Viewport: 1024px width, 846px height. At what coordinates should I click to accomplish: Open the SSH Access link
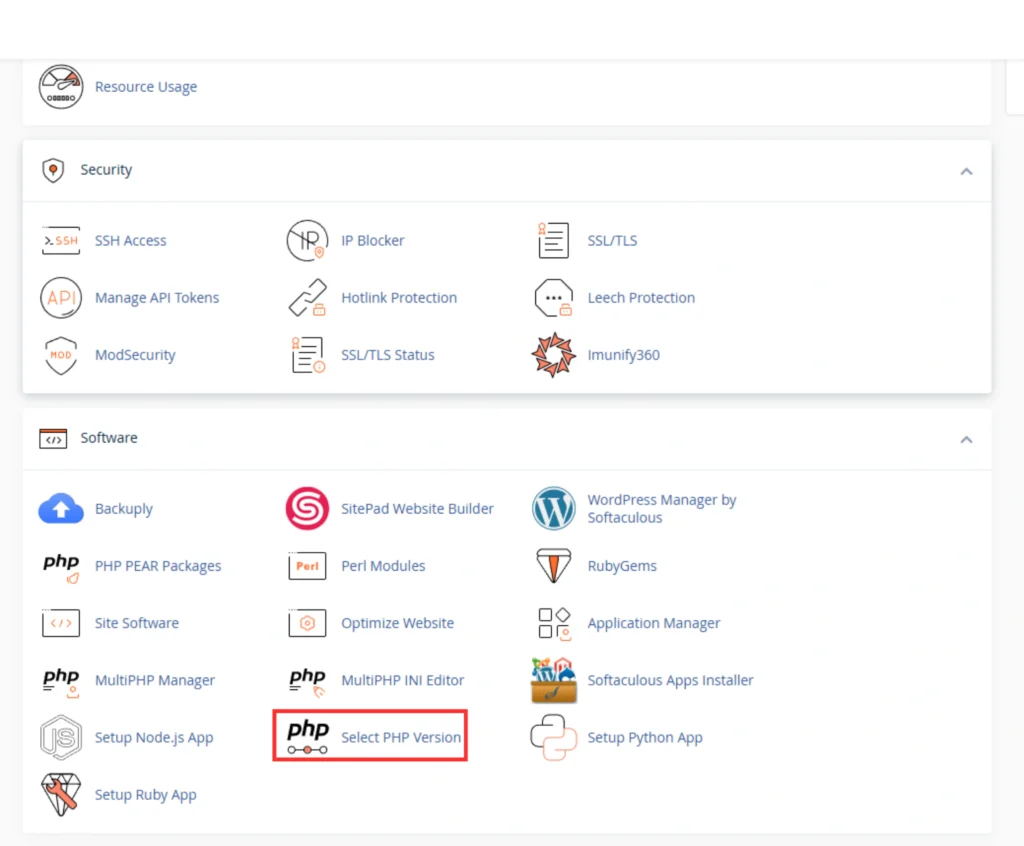coord(131,240)
